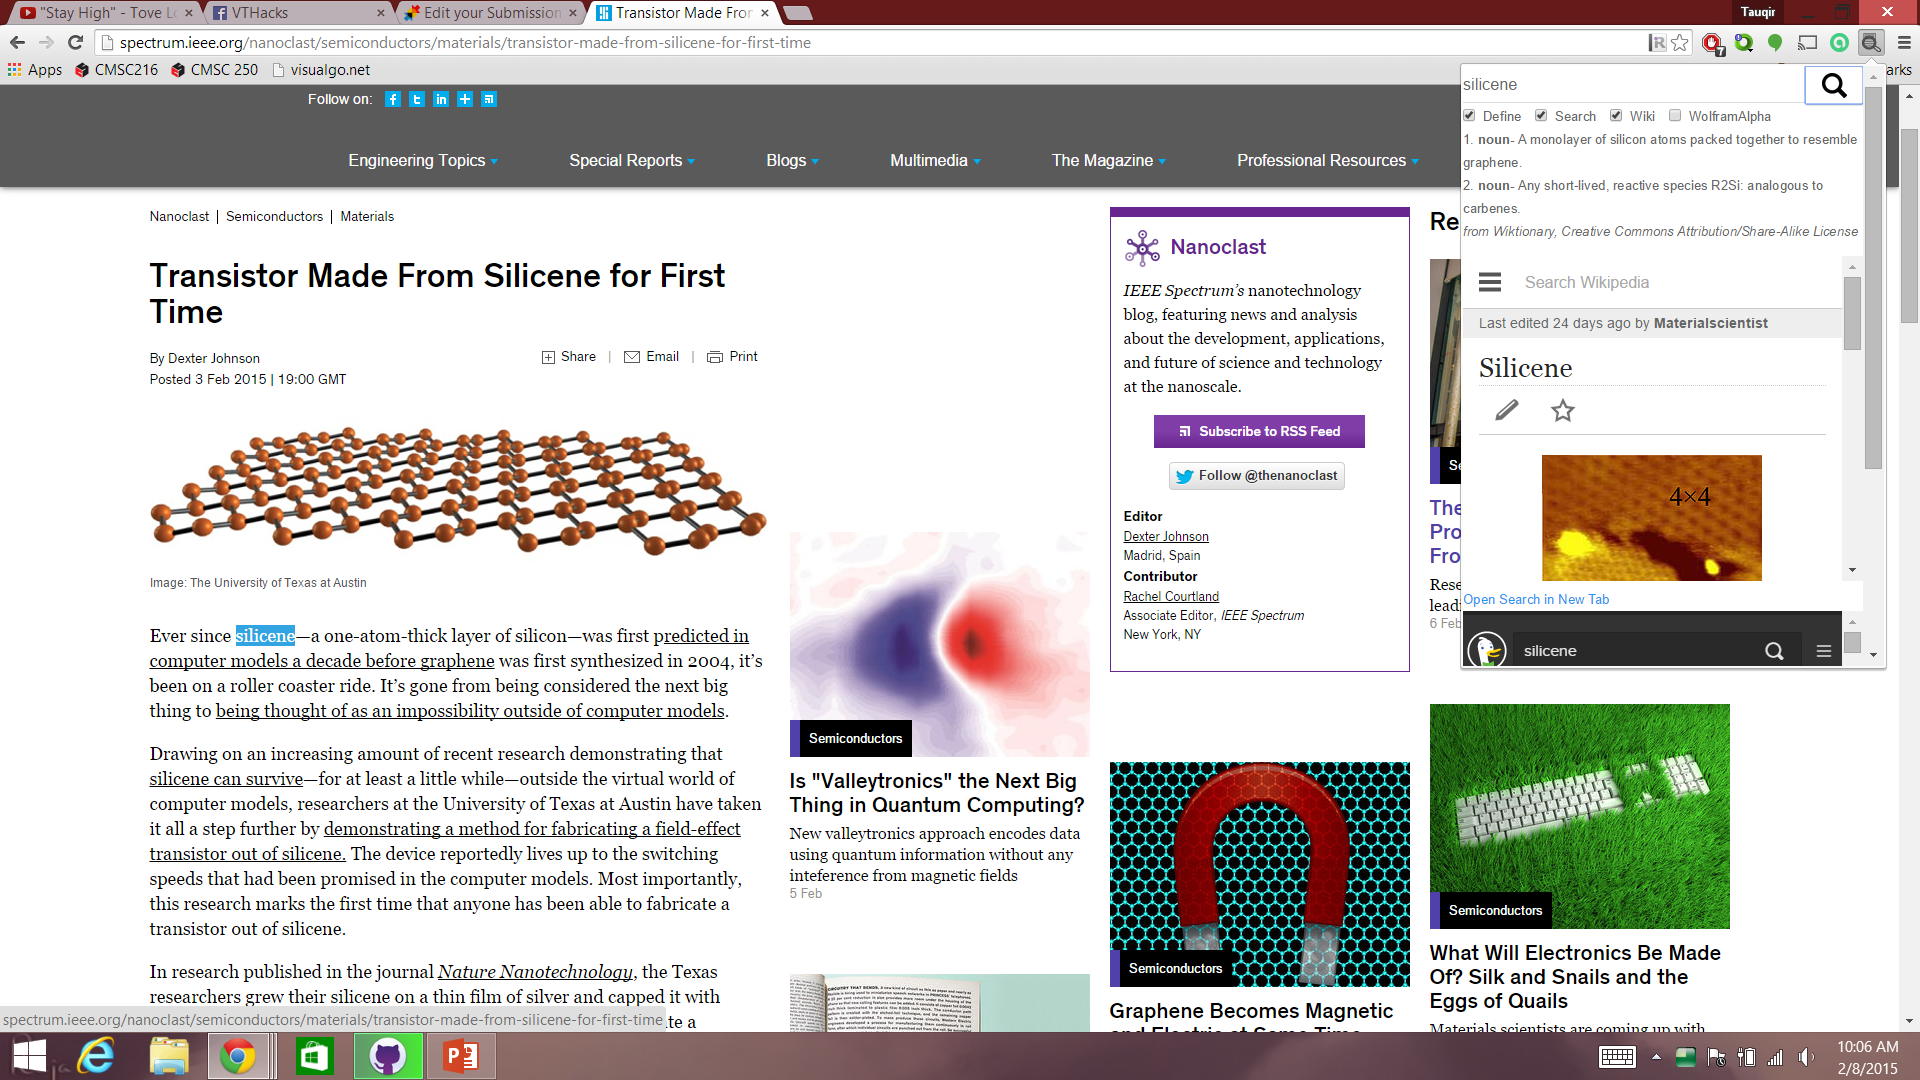Image resolution: width=1920 pixels, height=1080 pixels.
Task: Click the Chrome bookmark star icon
Action: pos(1680,43)
